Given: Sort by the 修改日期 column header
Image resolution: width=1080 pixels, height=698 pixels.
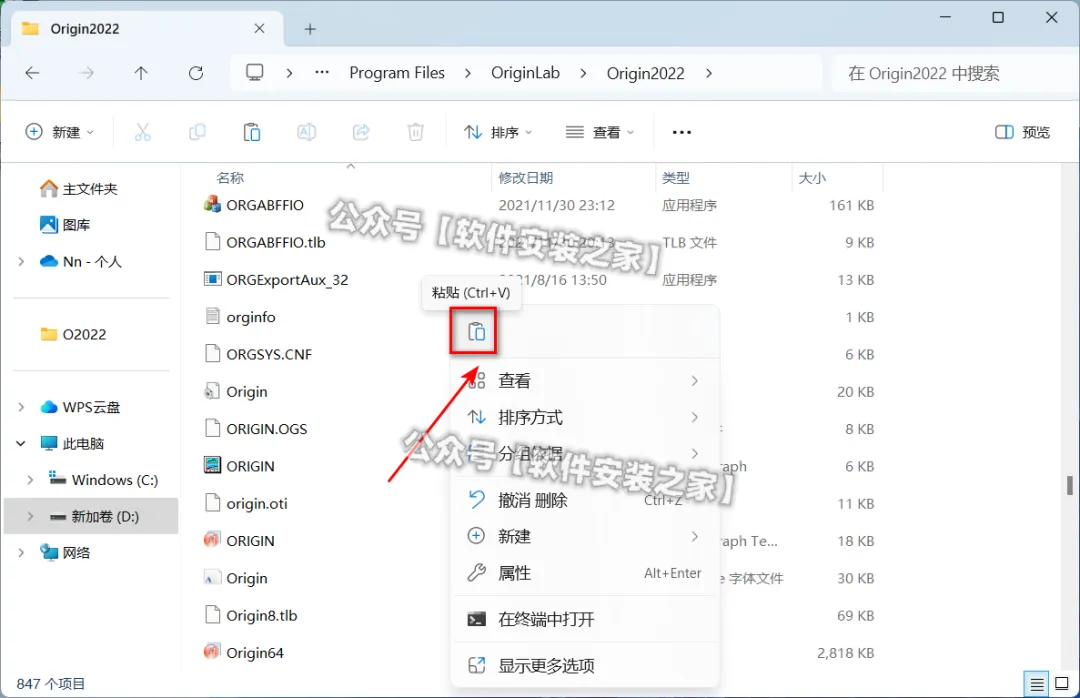Looking at the screenshot, I should pyautogui.click(x=526, y=178).
